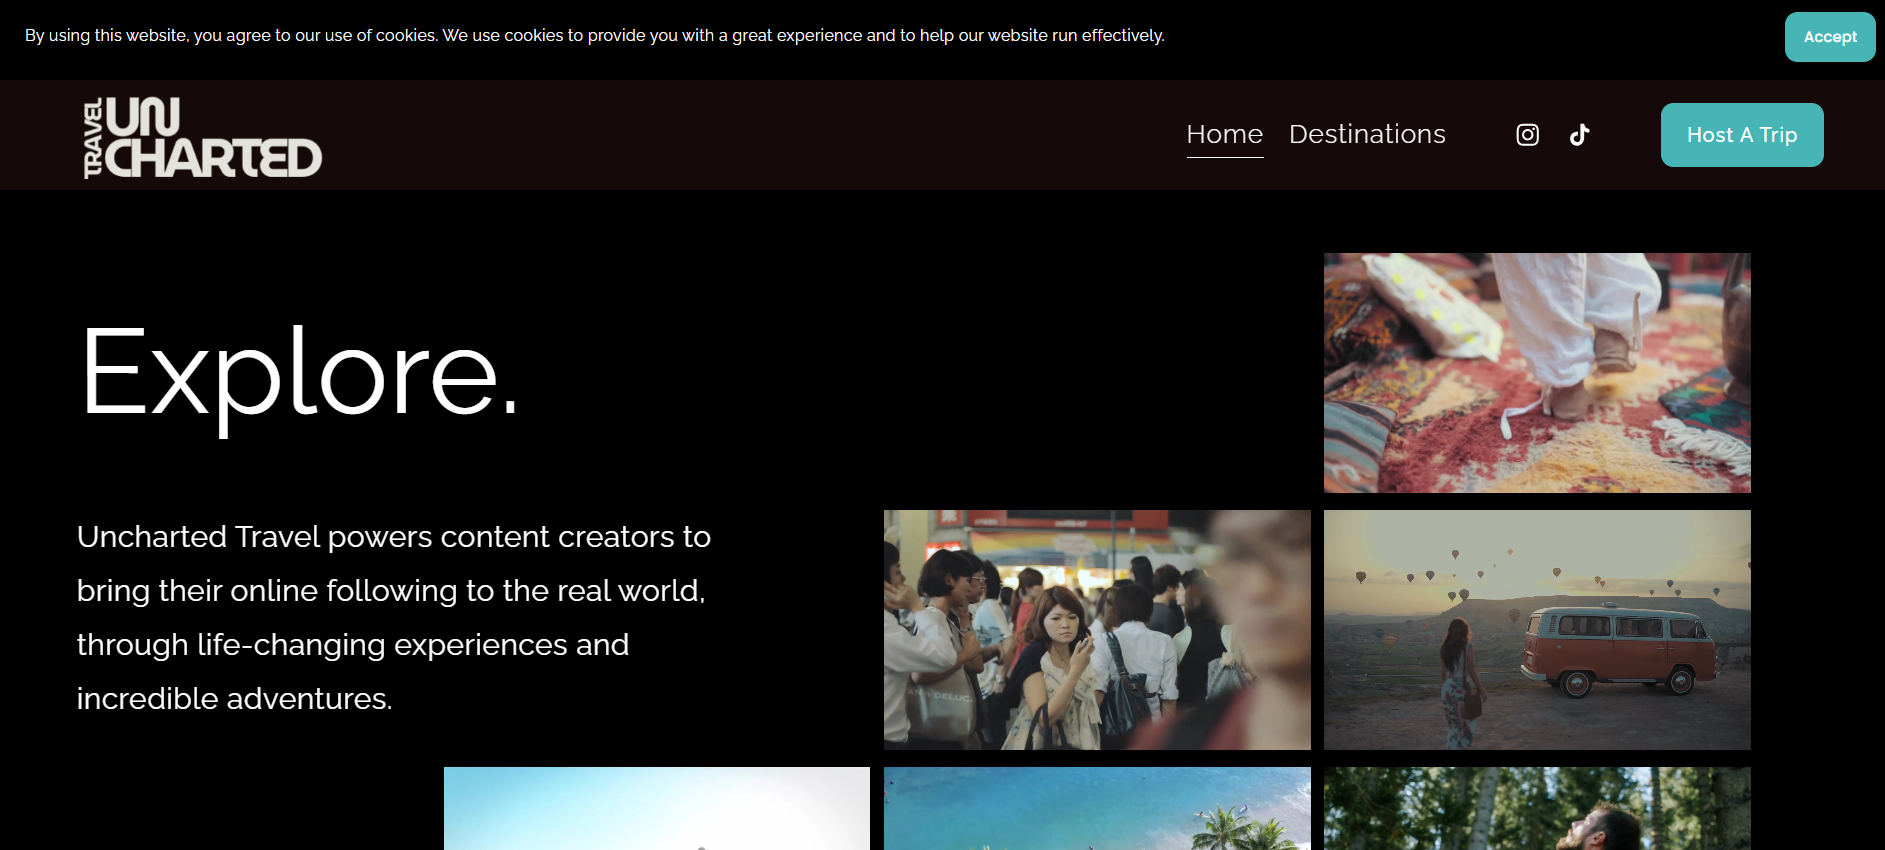Viewport: 1885px width, 850px height.
Task: Select the palm tree beach photo
Action: click(1096, 808)
